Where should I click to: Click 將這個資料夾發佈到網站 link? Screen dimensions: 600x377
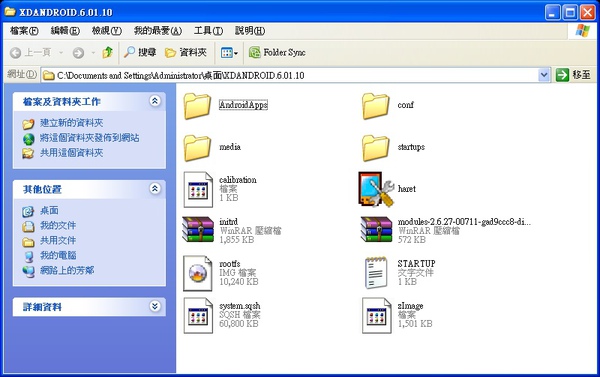(90, 138)
